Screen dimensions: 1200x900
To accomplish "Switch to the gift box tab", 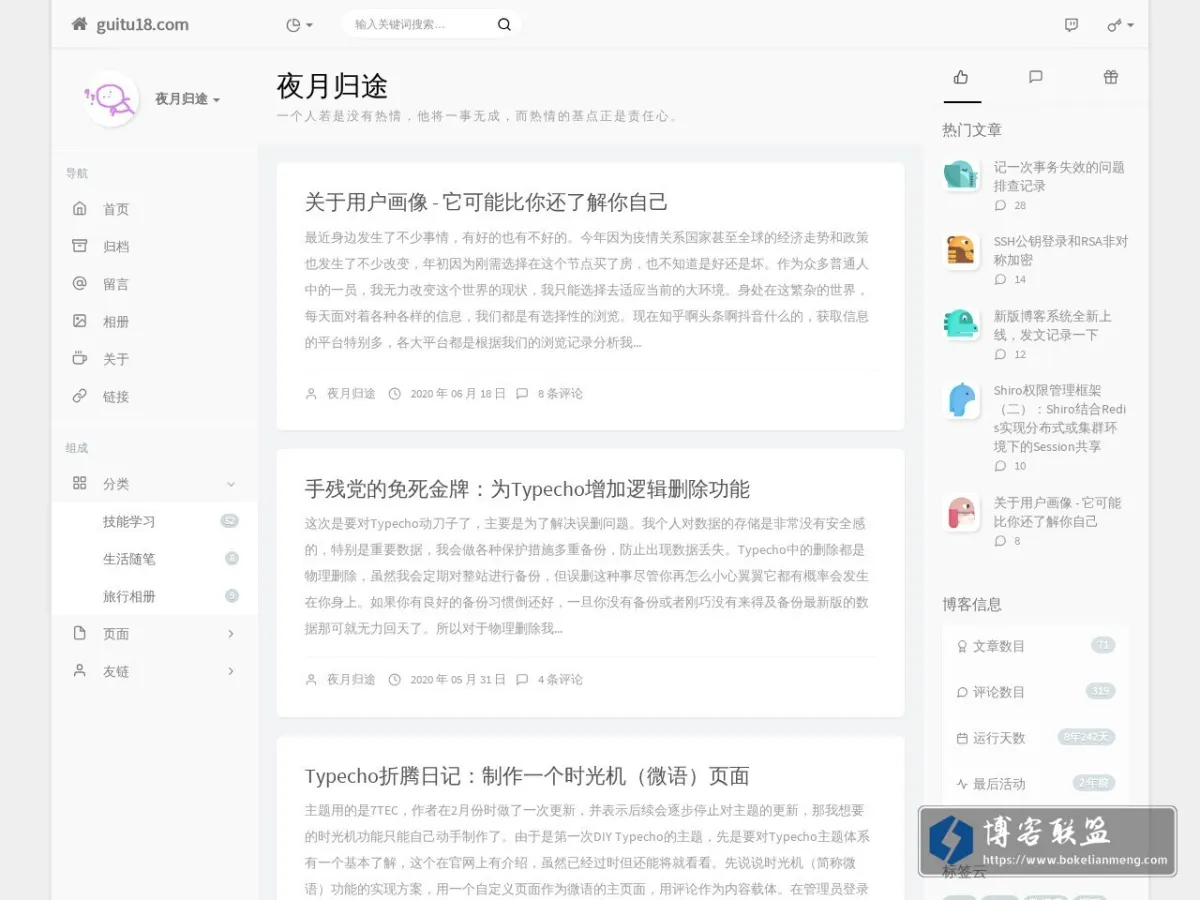I will (x=1111, y=77).
